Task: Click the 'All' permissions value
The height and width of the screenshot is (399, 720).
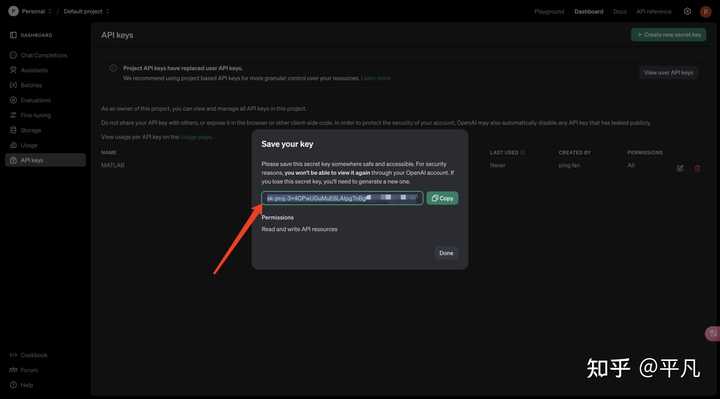Action: [631, 165]
